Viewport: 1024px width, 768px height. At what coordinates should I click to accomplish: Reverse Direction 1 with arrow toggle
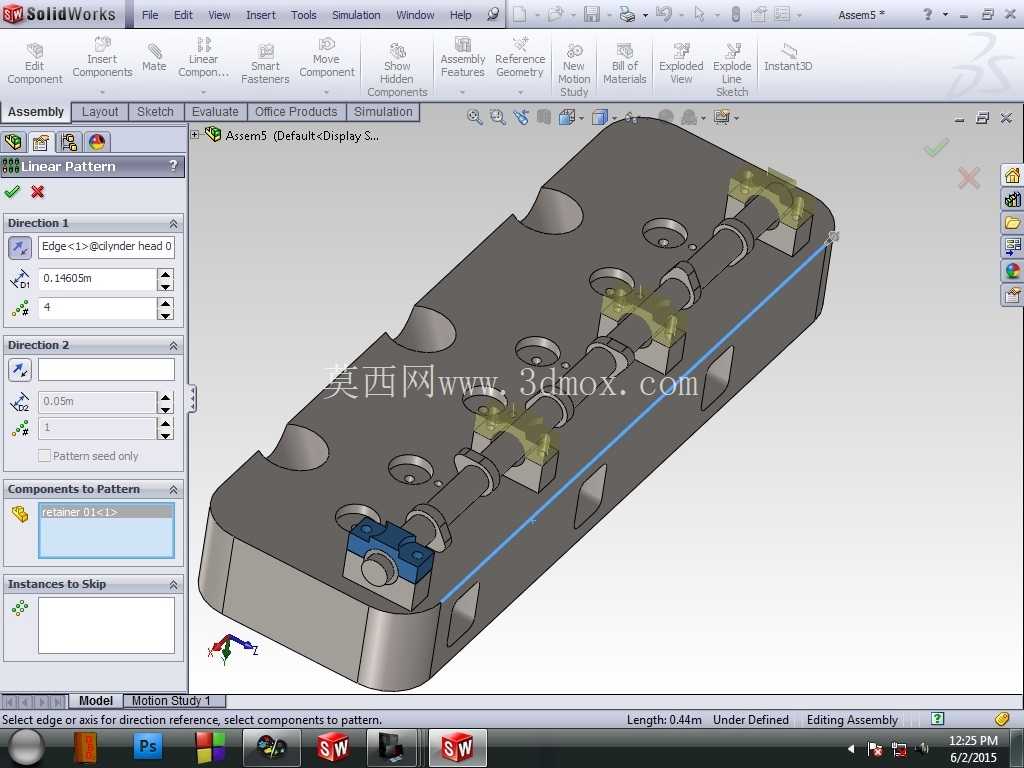pos(20,248)
